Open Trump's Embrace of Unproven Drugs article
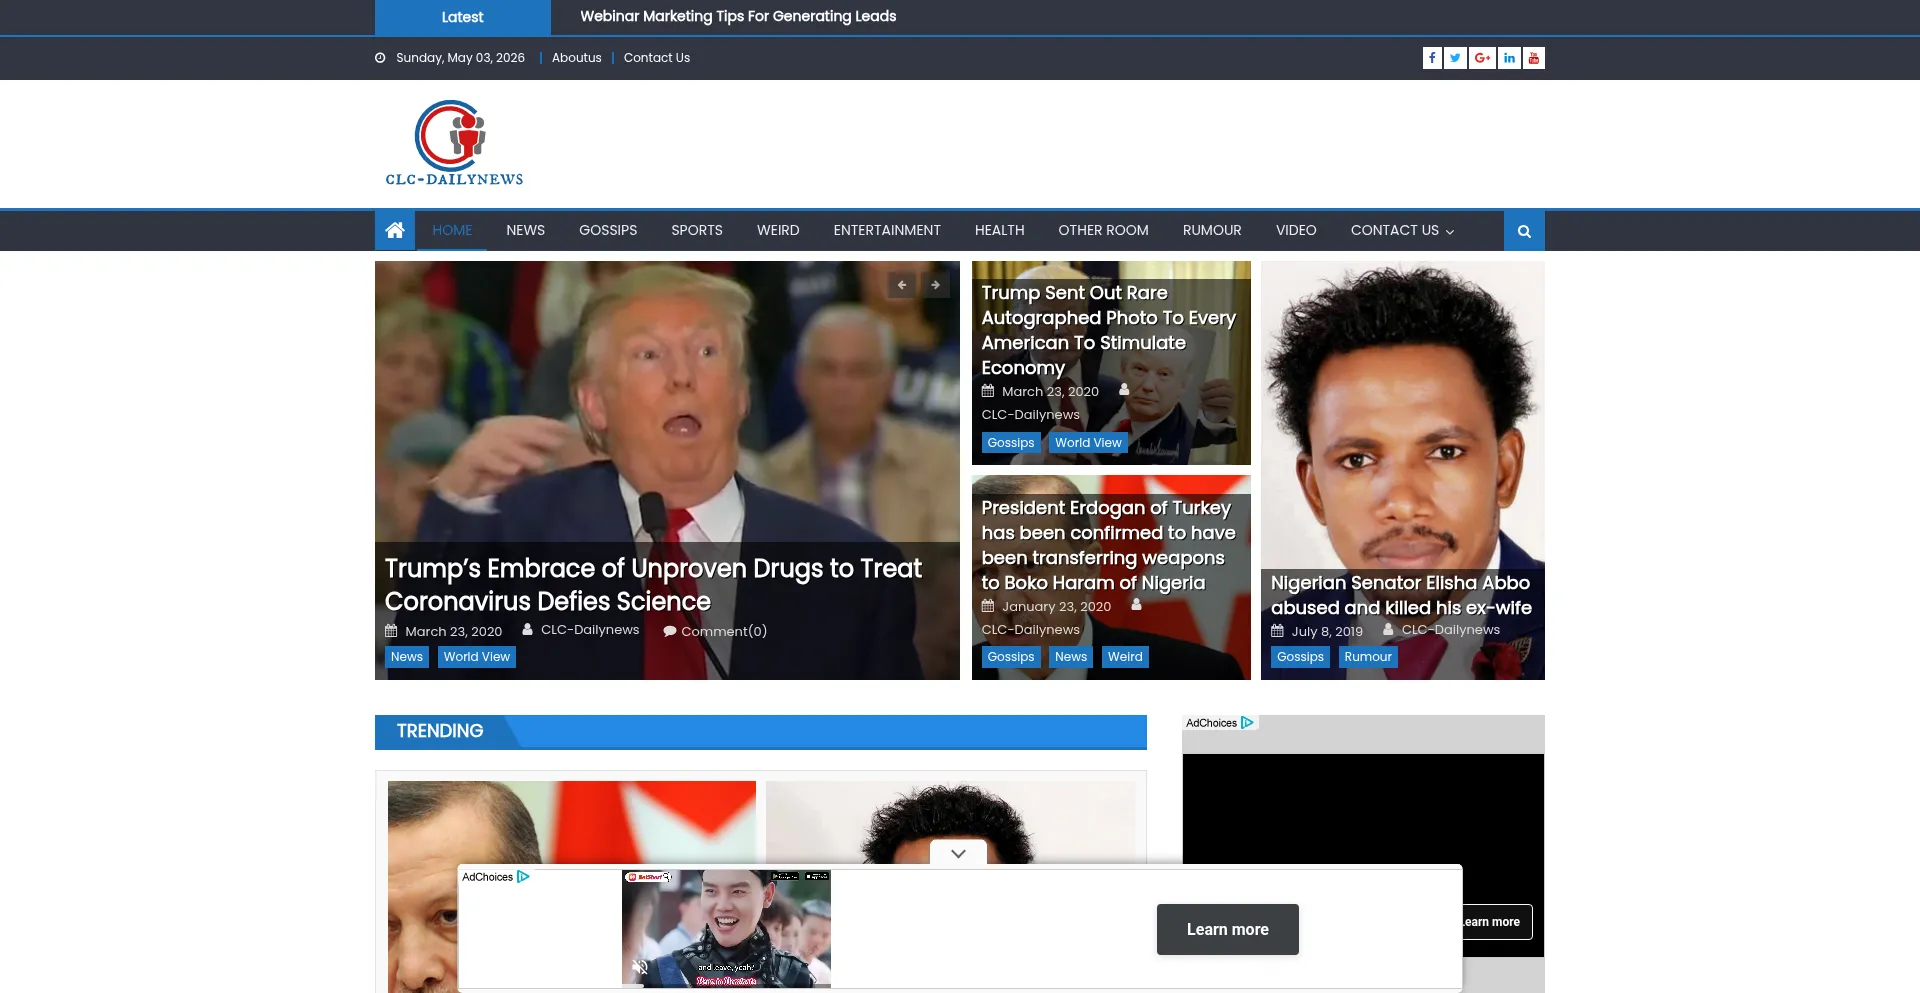The width and height of the screenshot is (1920, 993). [x=653, y=585]
